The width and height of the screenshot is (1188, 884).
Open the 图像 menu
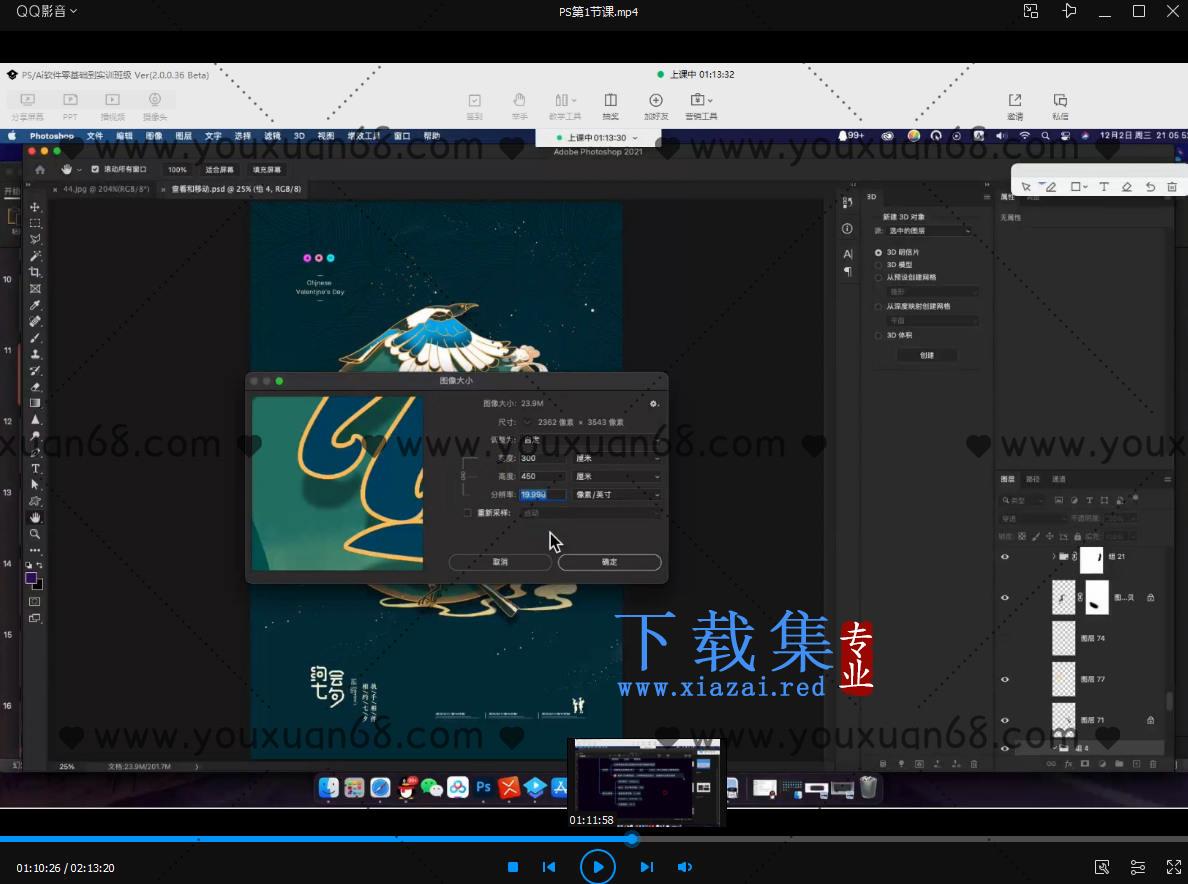154,136
